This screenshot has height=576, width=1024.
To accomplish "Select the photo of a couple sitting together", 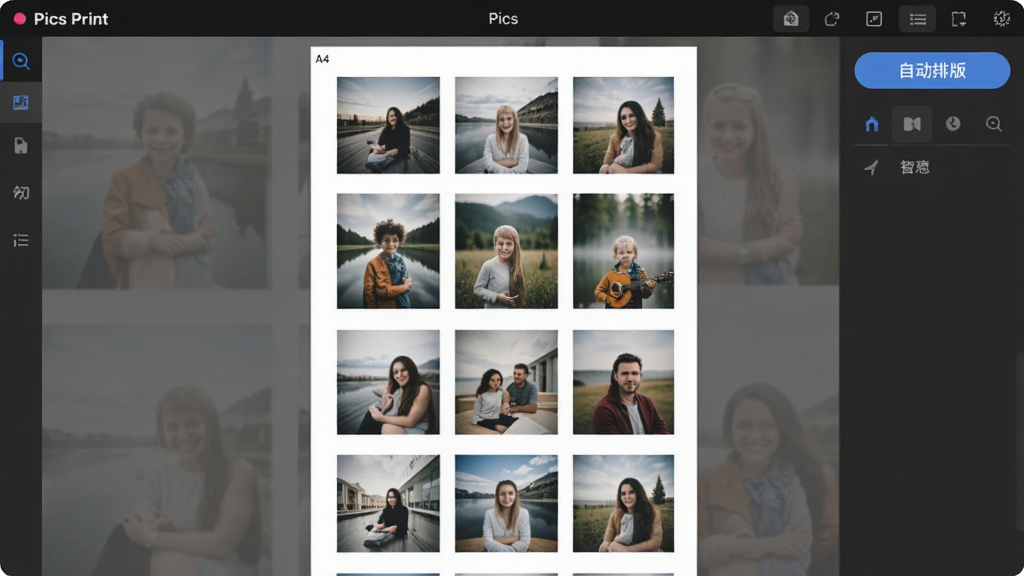I will (x=506, y=382).
